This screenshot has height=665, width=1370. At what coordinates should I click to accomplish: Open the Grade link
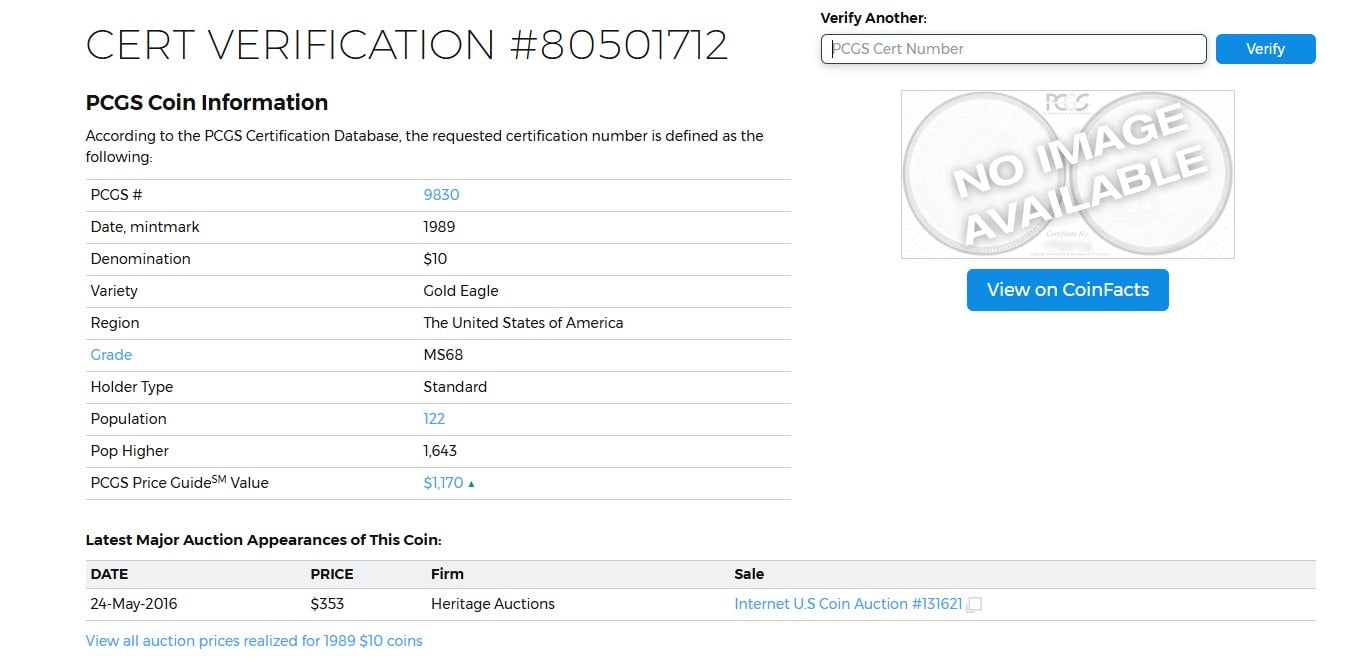click(111, 355)
